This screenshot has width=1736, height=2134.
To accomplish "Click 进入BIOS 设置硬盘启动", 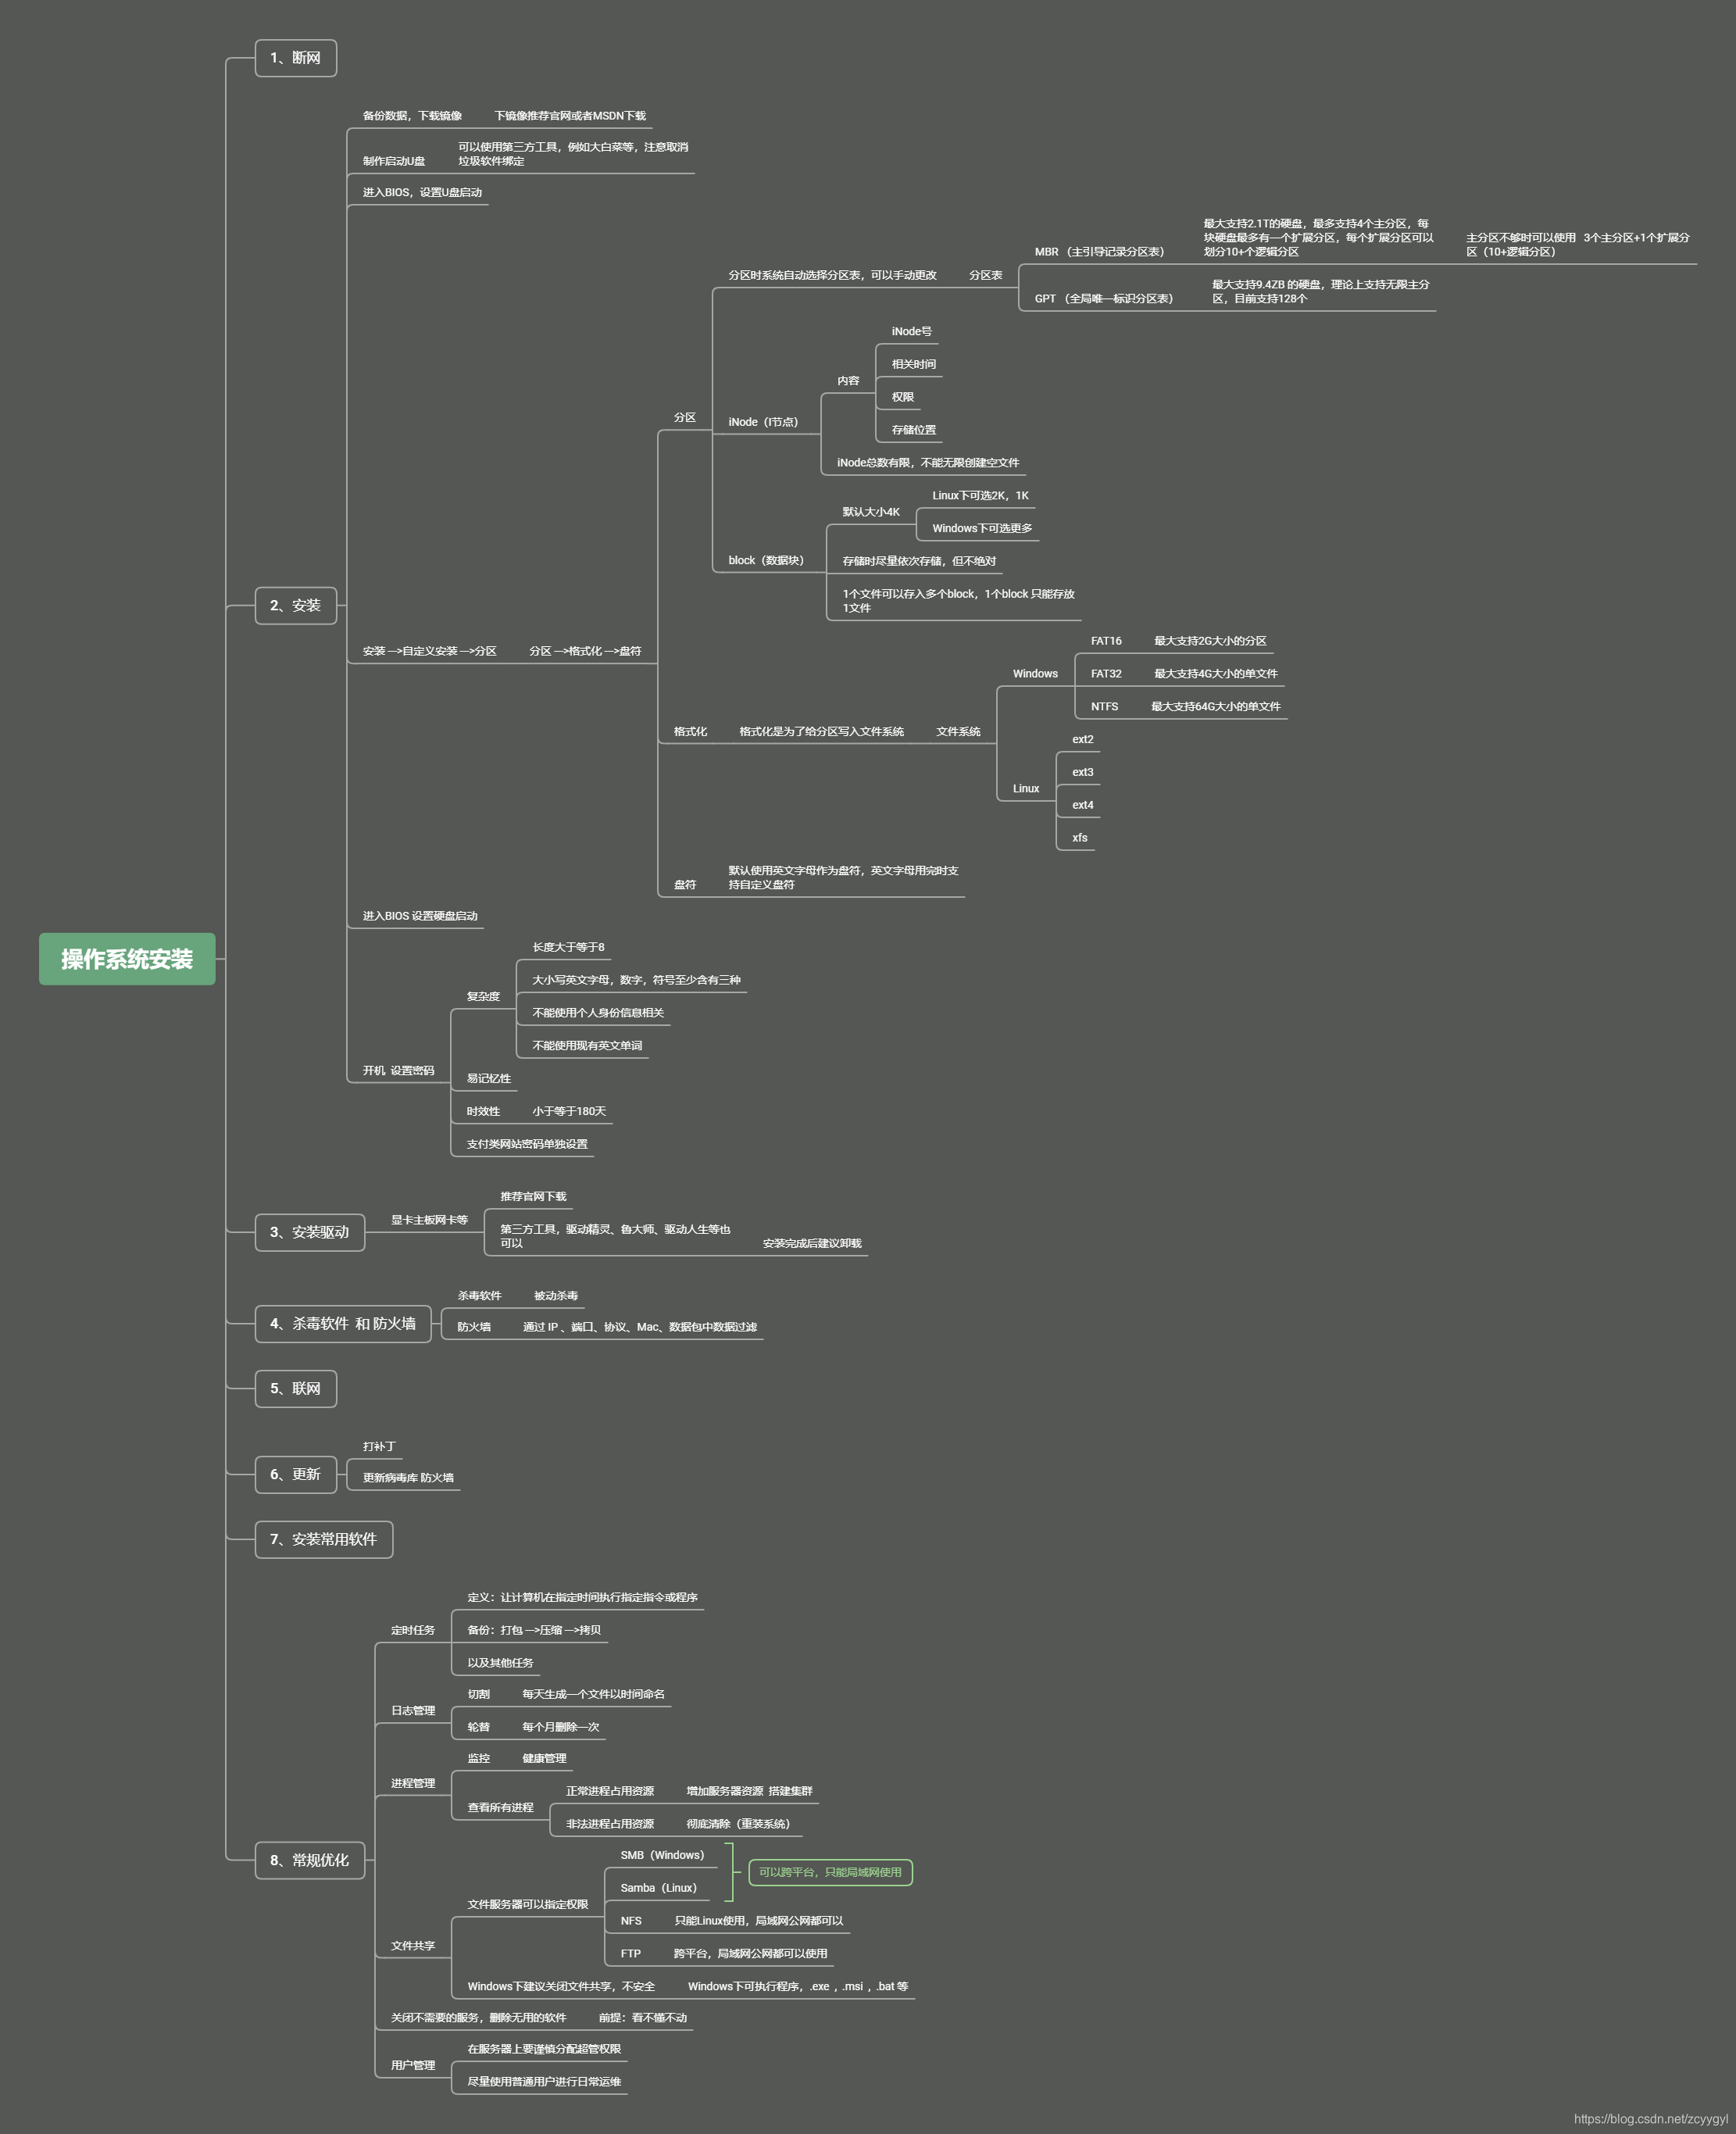I will (x=420, y=916).
